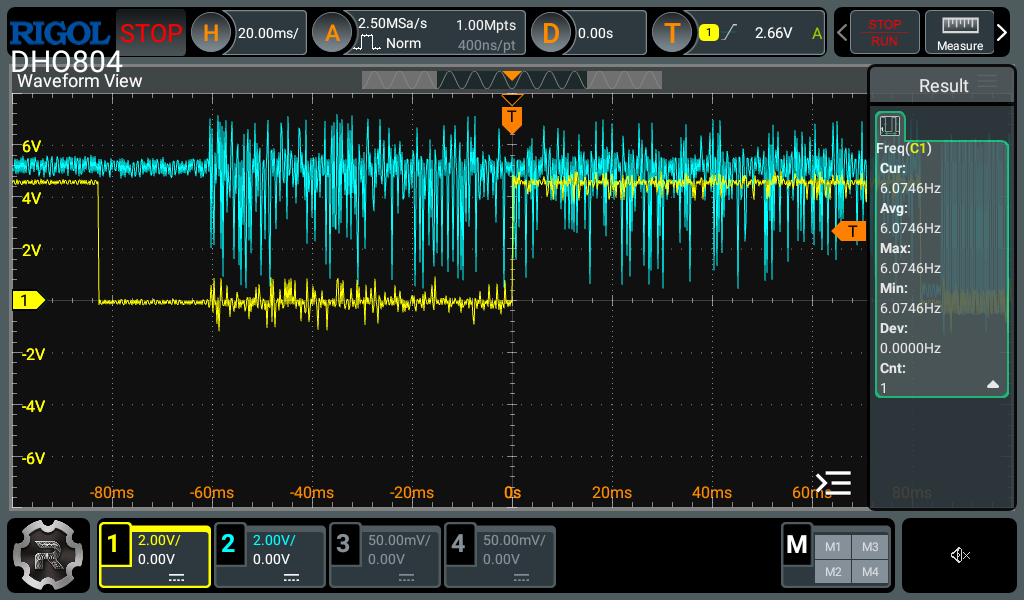Screen dimensions: 1024x600
Task: Enable channel 3
Action: tap(384, 555)
